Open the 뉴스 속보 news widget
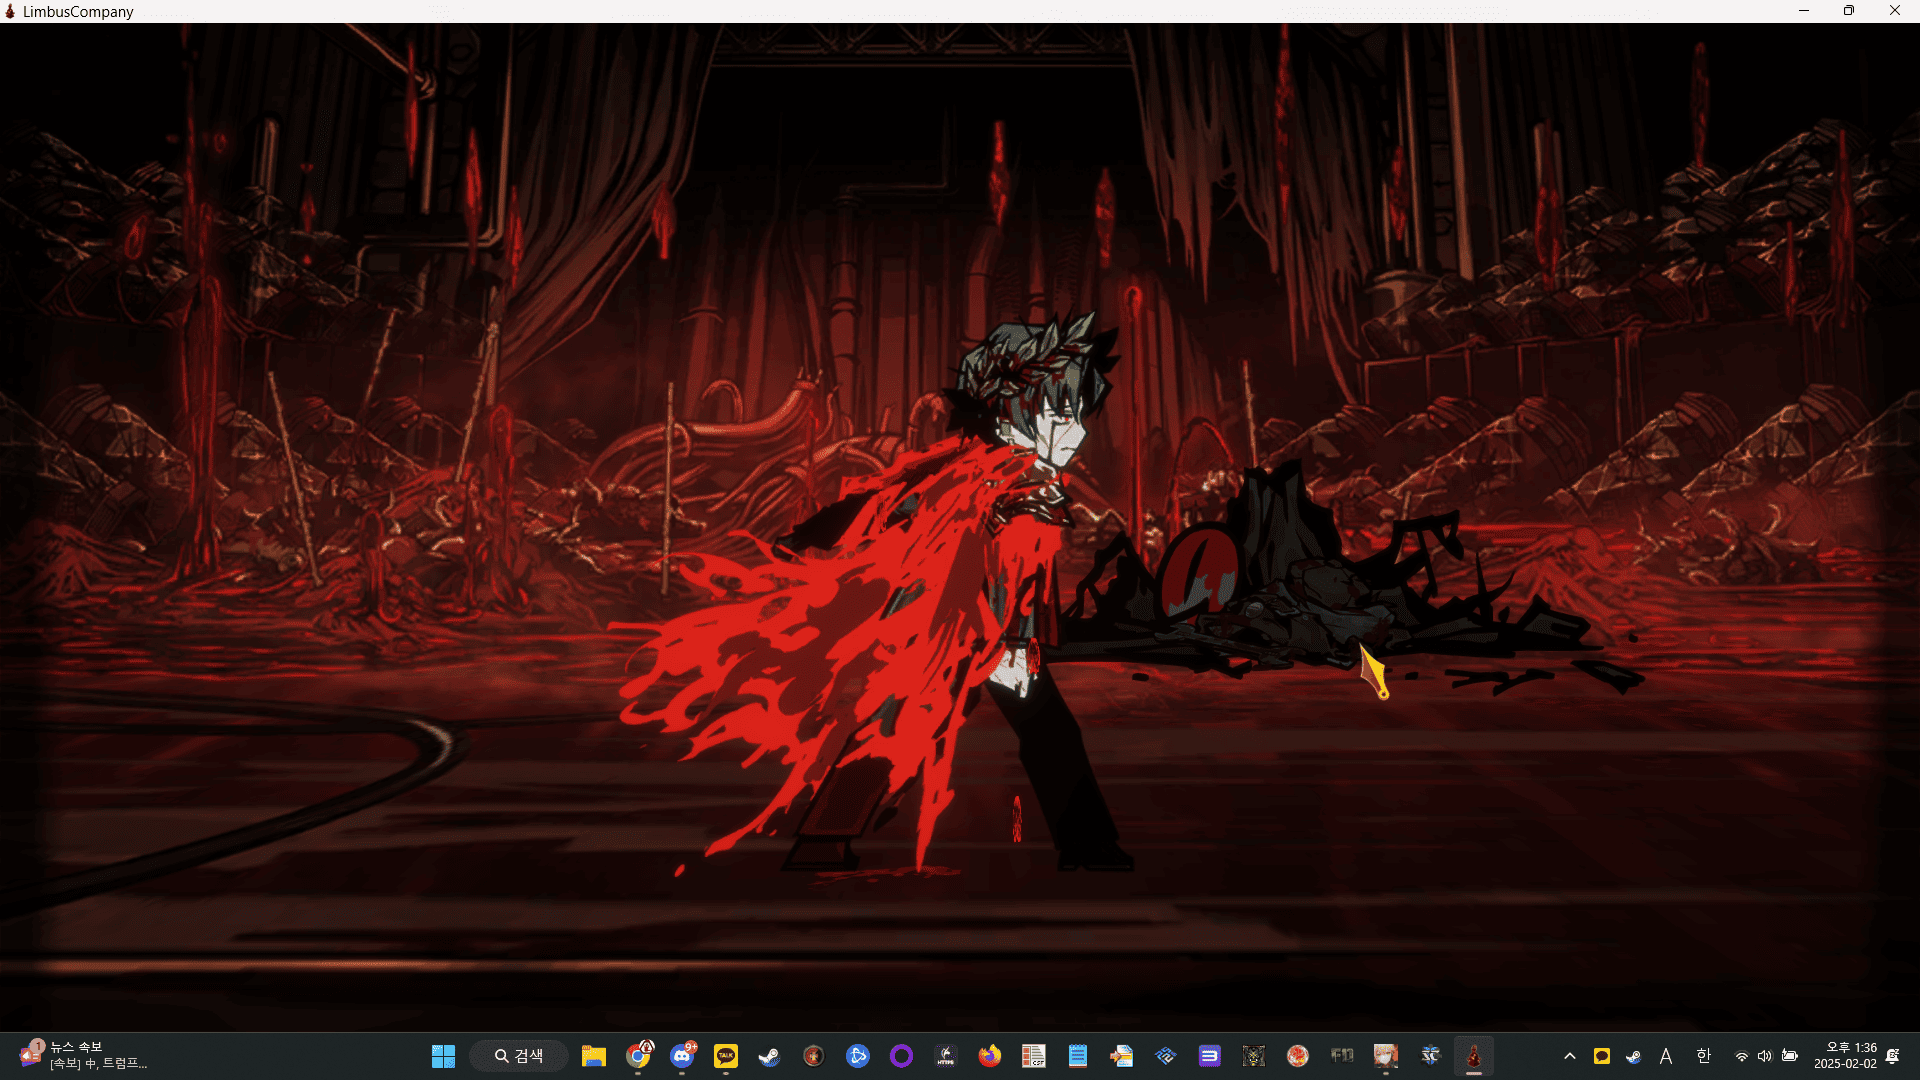Screen dimensions: 1920x1080 coord(85,1056)
